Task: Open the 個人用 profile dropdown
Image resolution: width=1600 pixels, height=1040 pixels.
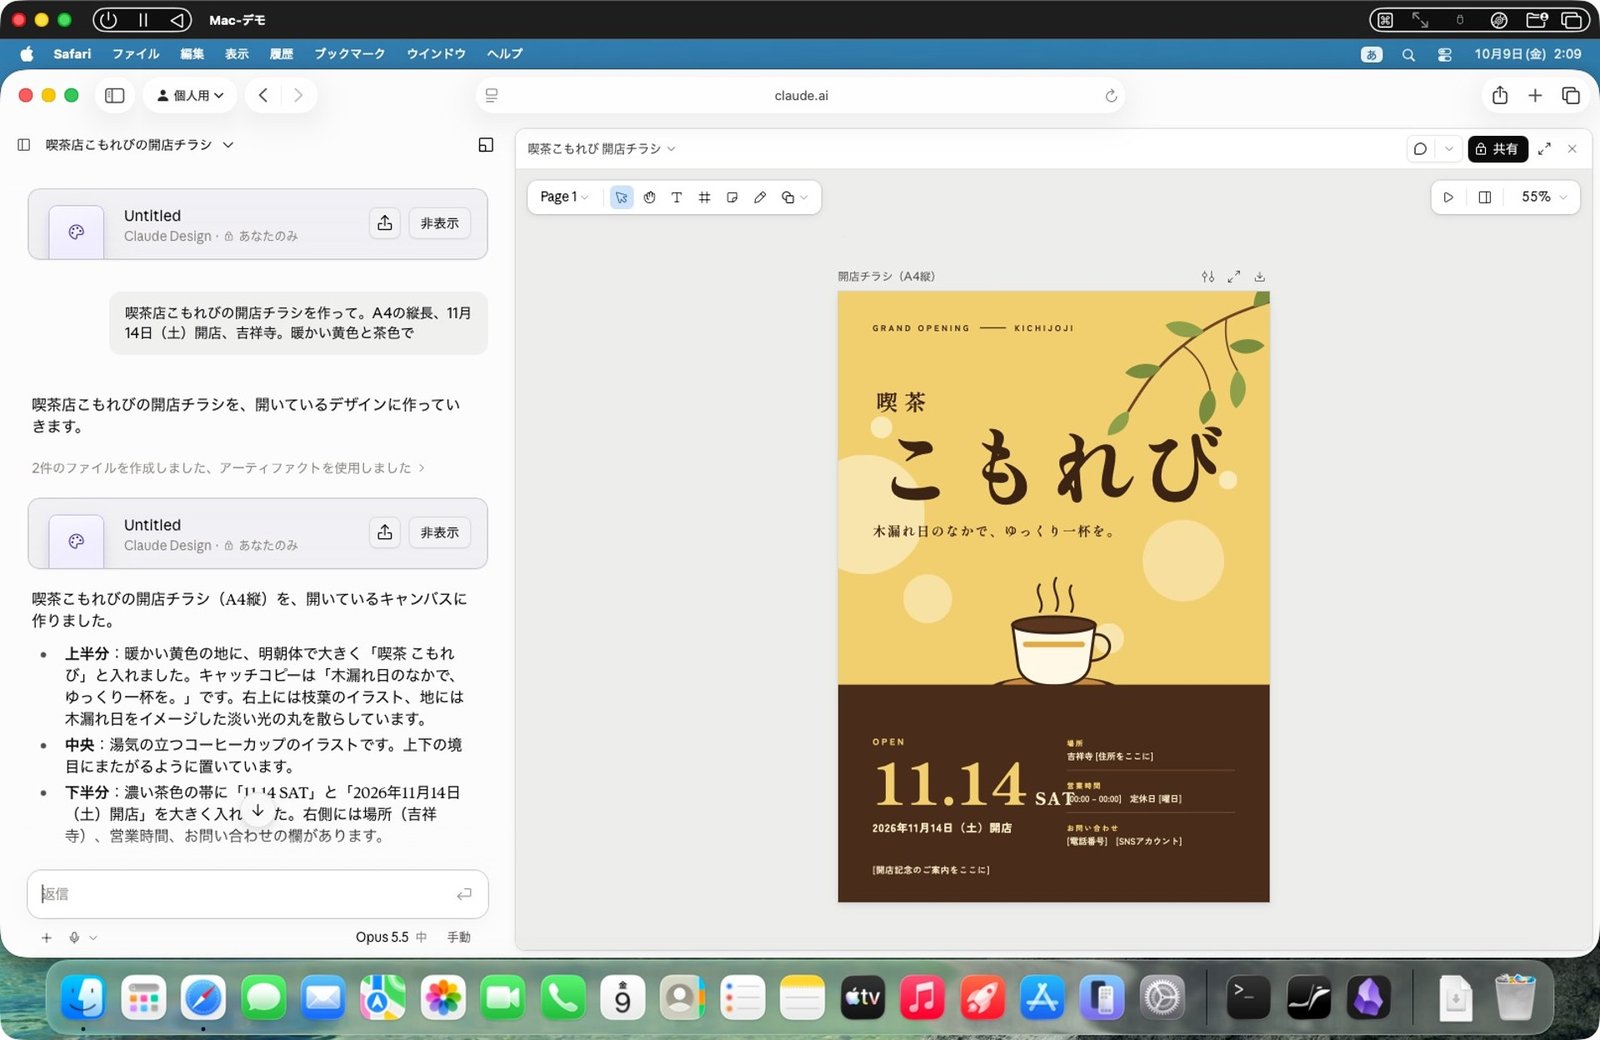Action: tap(190, 96)
